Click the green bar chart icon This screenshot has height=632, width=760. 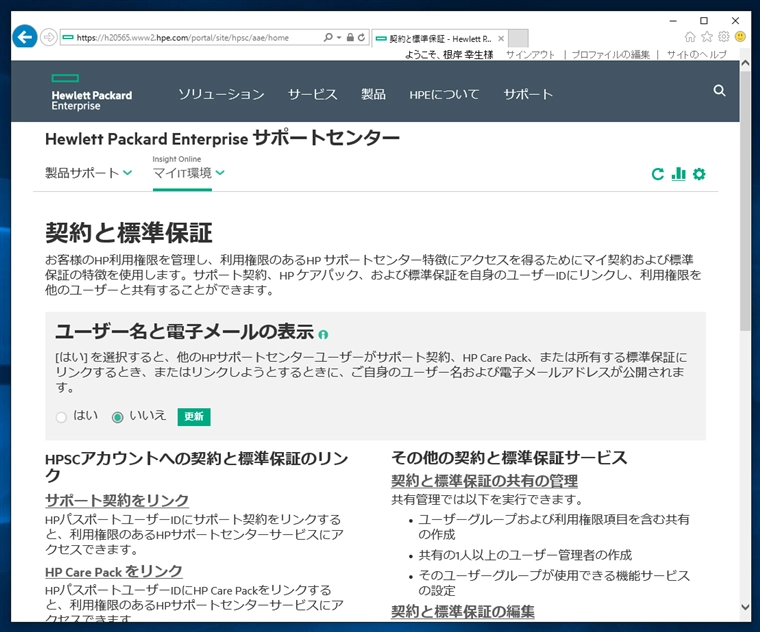point(679,174)
